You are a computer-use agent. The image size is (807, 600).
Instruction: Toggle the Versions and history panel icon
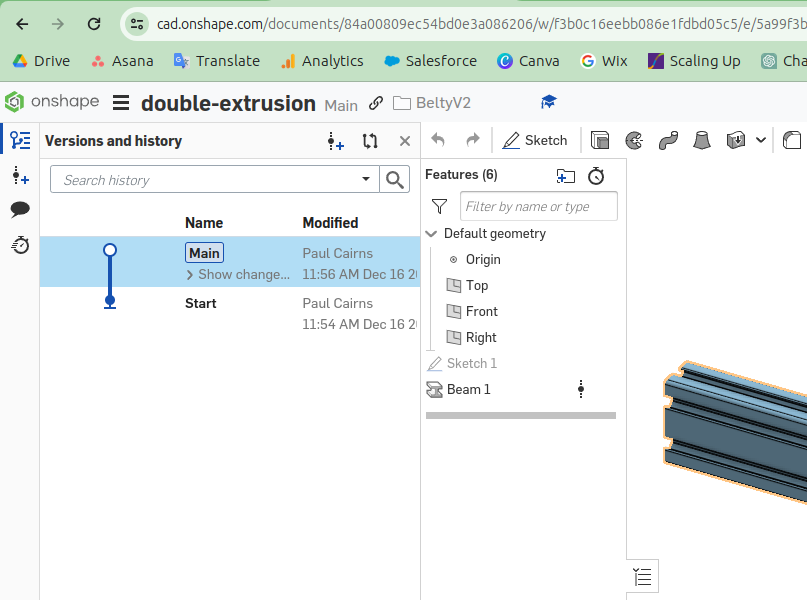tap(21, 140)
